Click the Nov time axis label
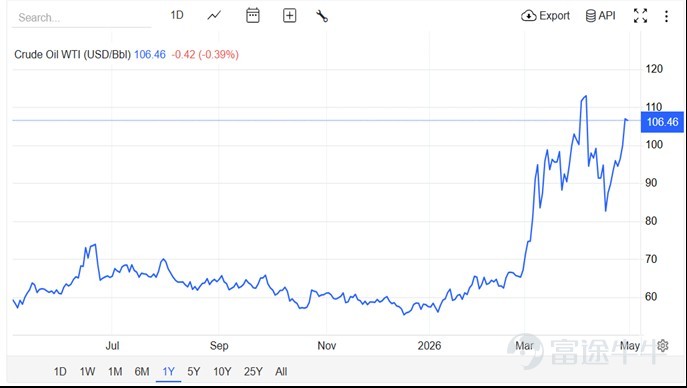The height and width of the screenshot is (388, 687). point(327,346)
